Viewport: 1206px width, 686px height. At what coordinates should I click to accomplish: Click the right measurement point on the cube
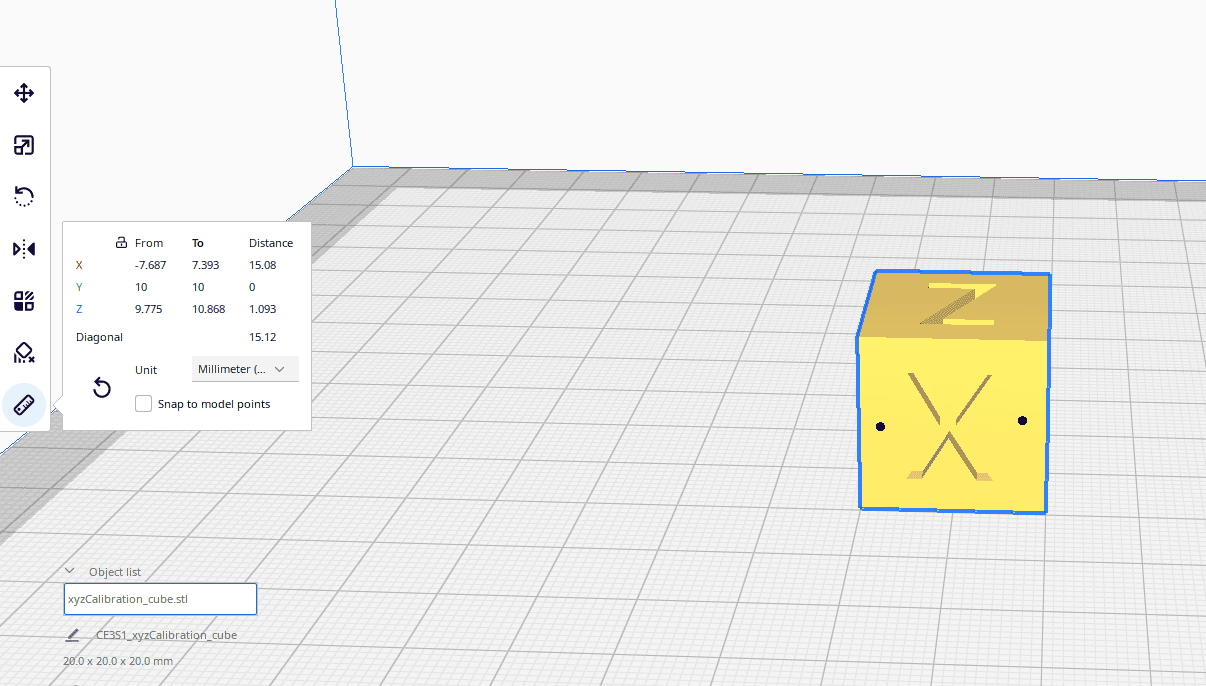pos(1022,420)
